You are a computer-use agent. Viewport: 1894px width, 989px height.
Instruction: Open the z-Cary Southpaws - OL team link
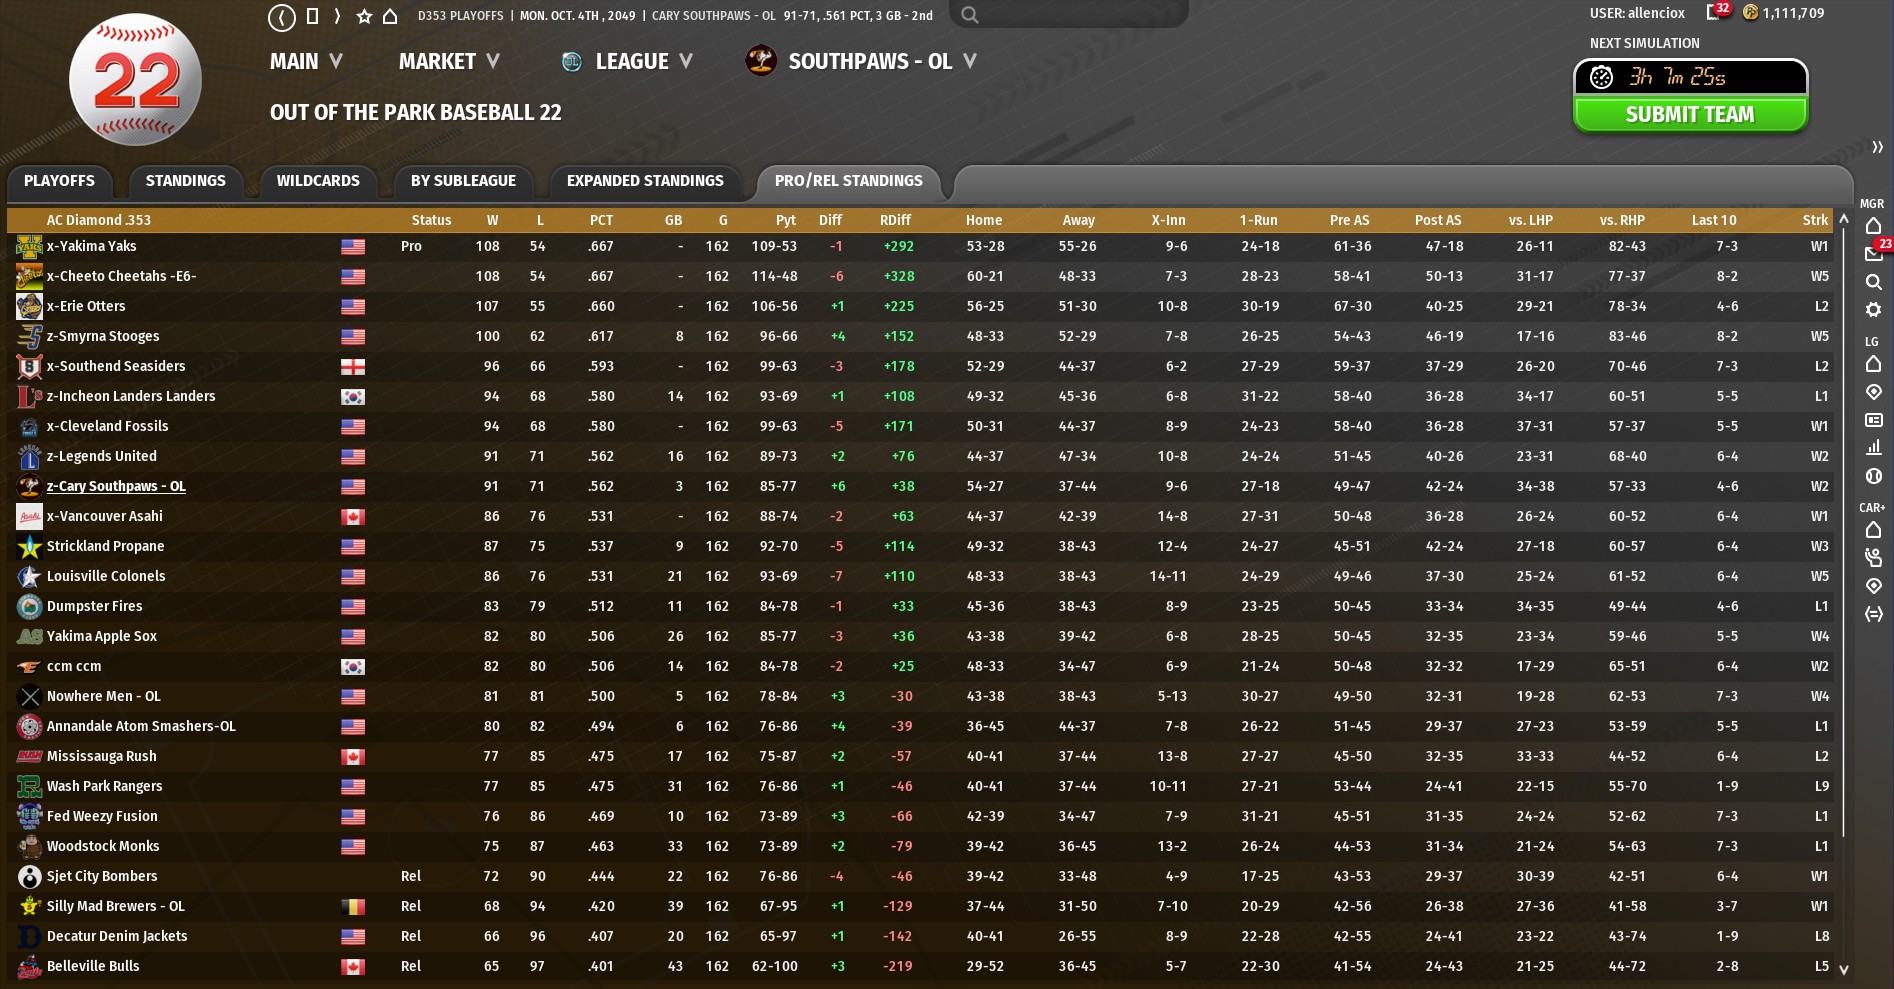pyautogui.click(x=116, y=486)
